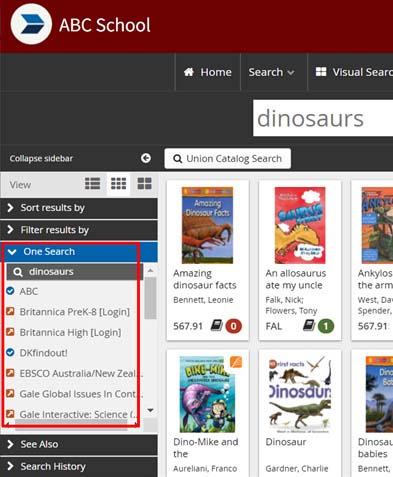
Task: Click An allosaurus ate my uncle title
Action: 296,279
